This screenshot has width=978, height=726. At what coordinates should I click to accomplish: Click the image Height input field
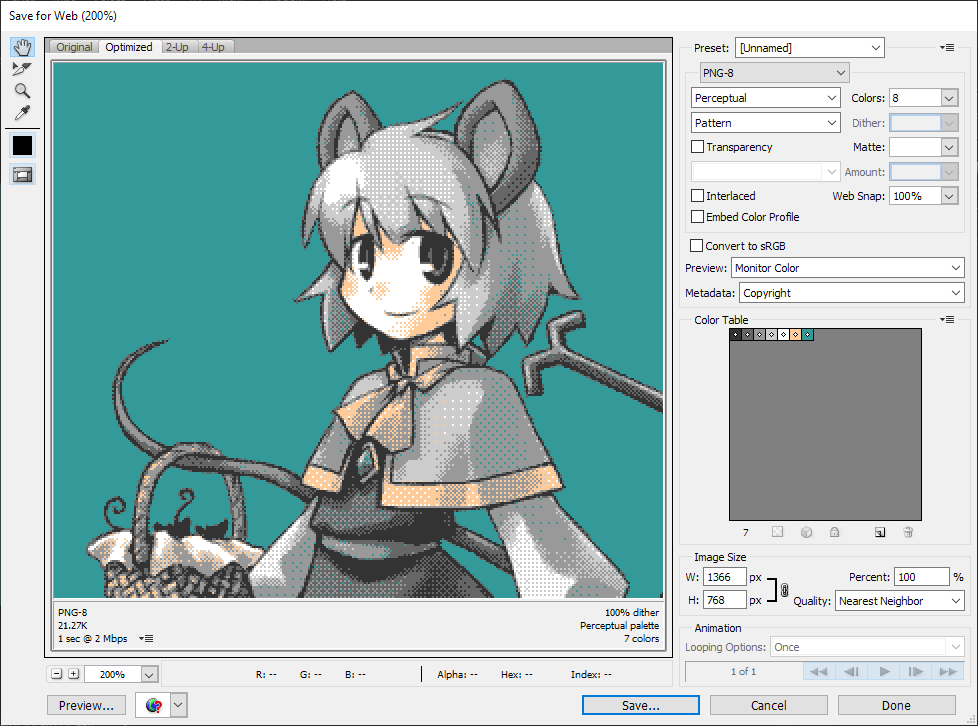725,600
